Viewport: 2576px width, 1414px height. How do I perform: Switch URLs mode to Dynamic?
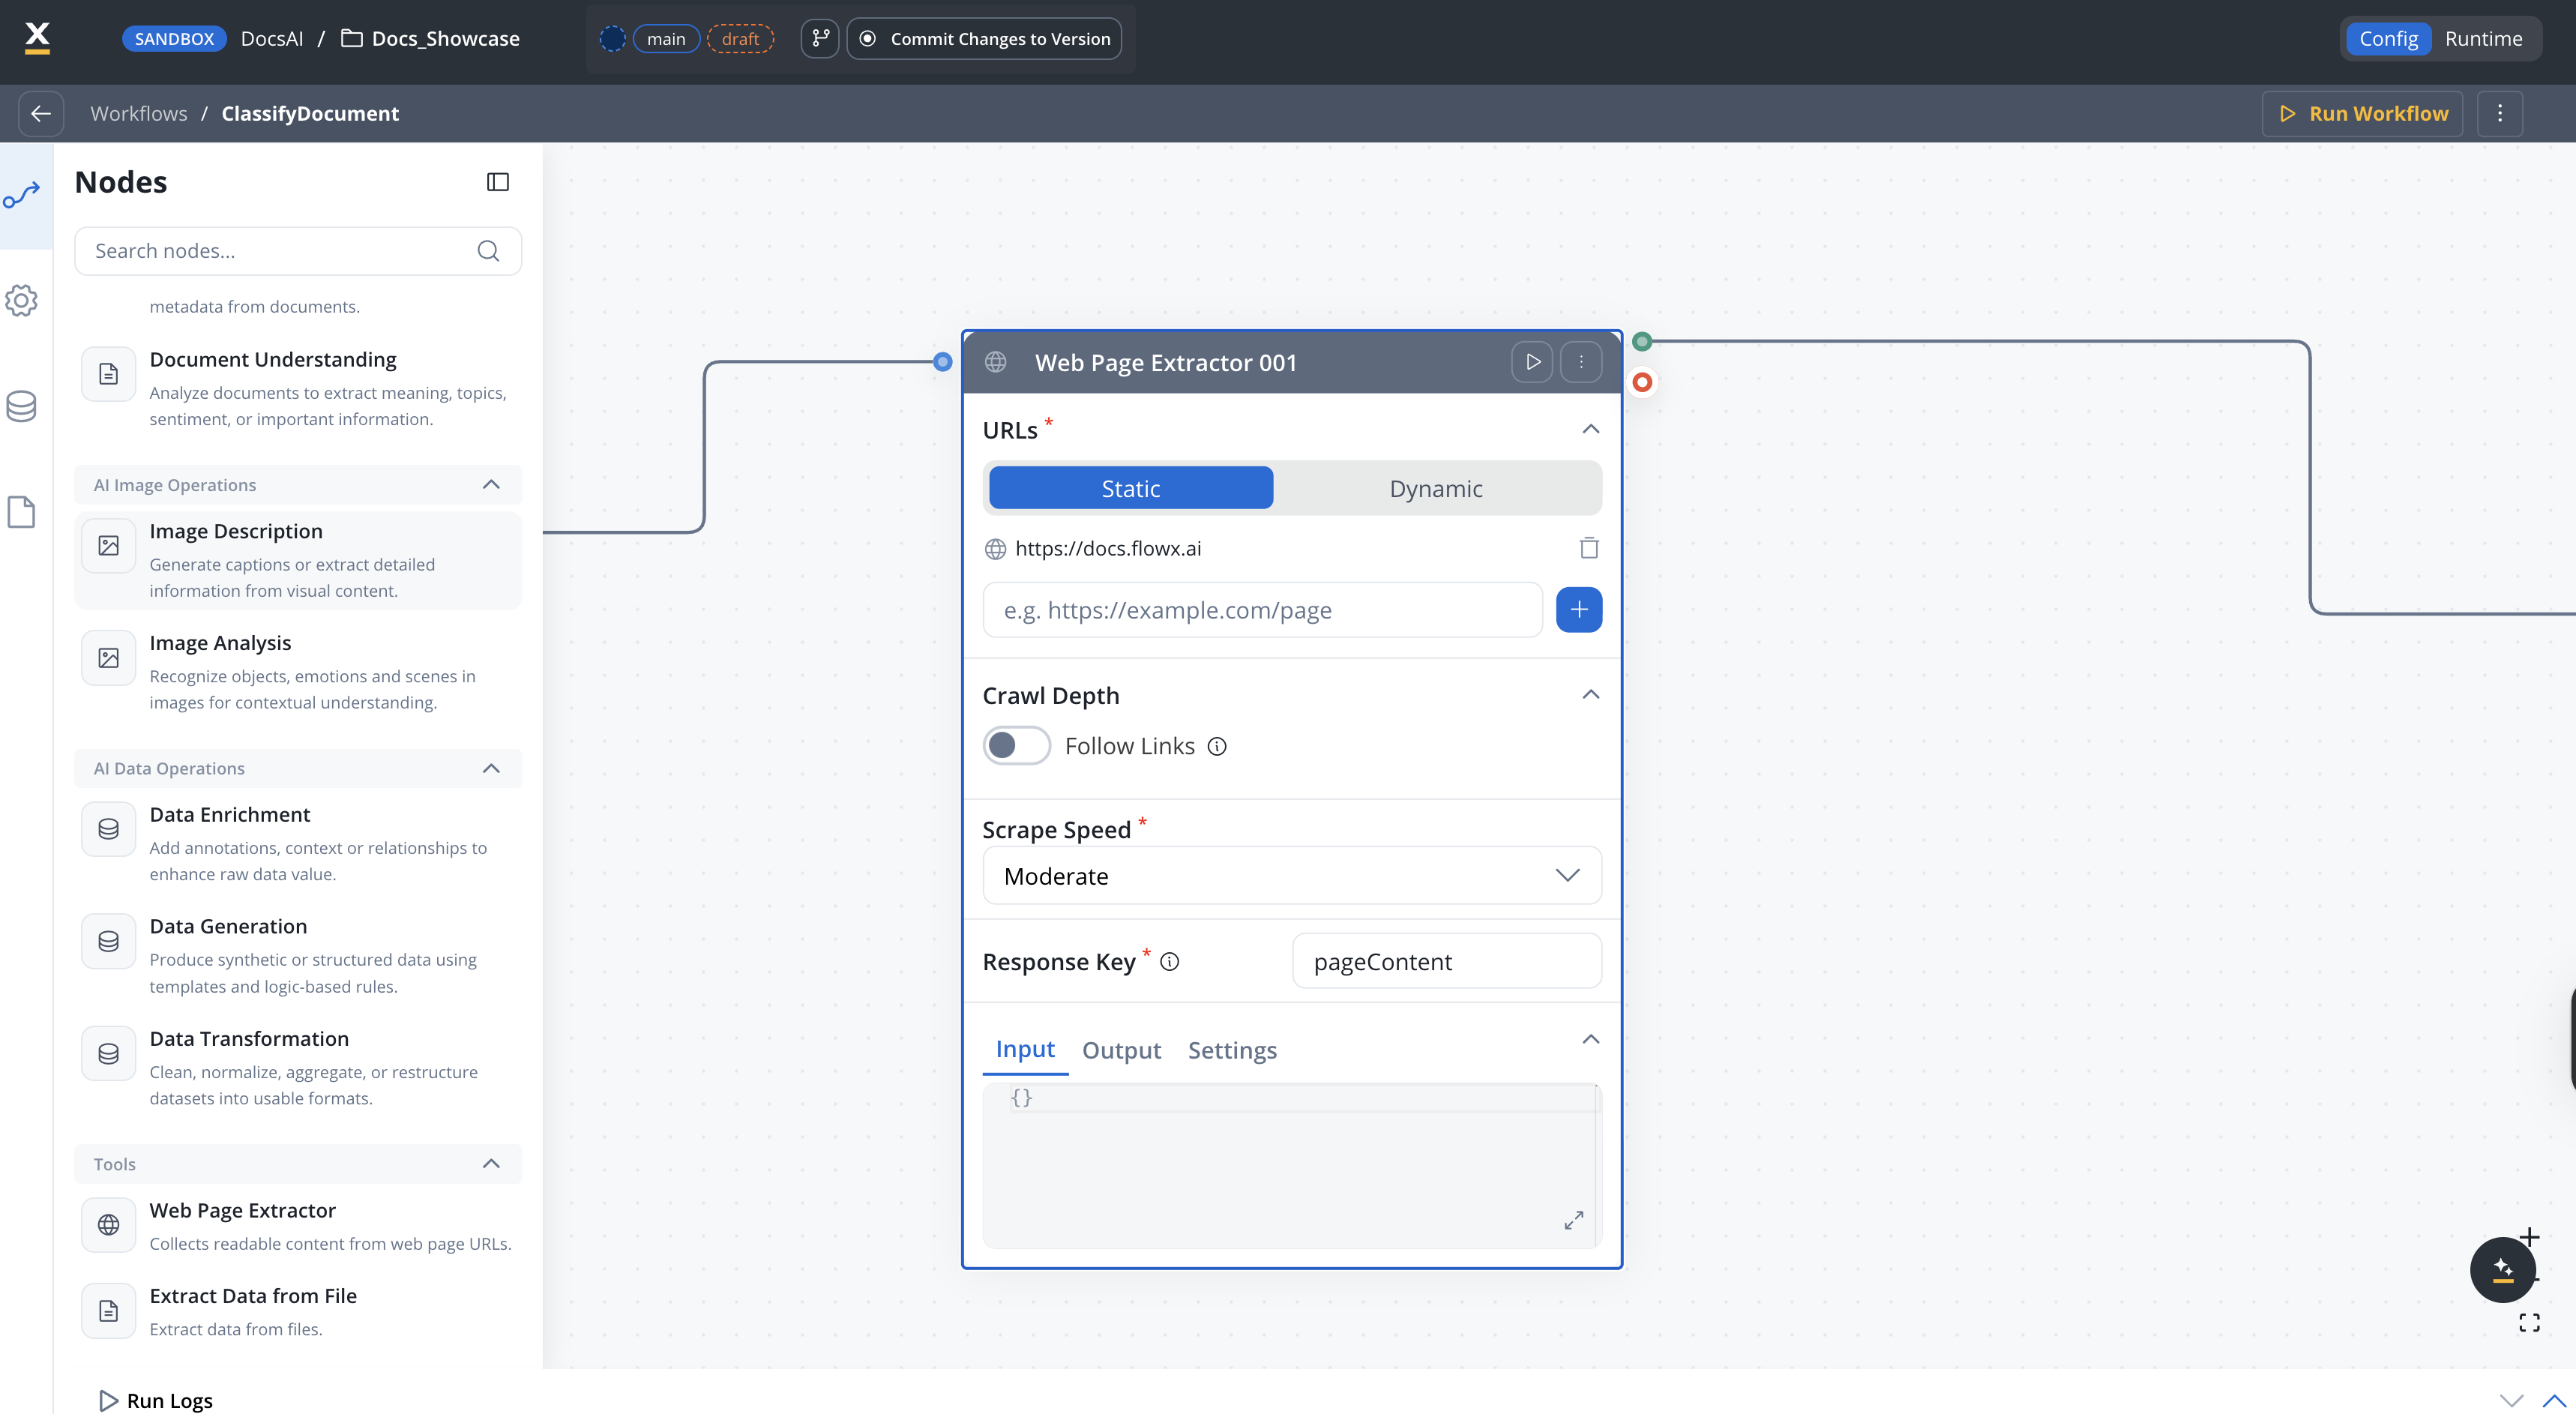tap(1435, 488)
